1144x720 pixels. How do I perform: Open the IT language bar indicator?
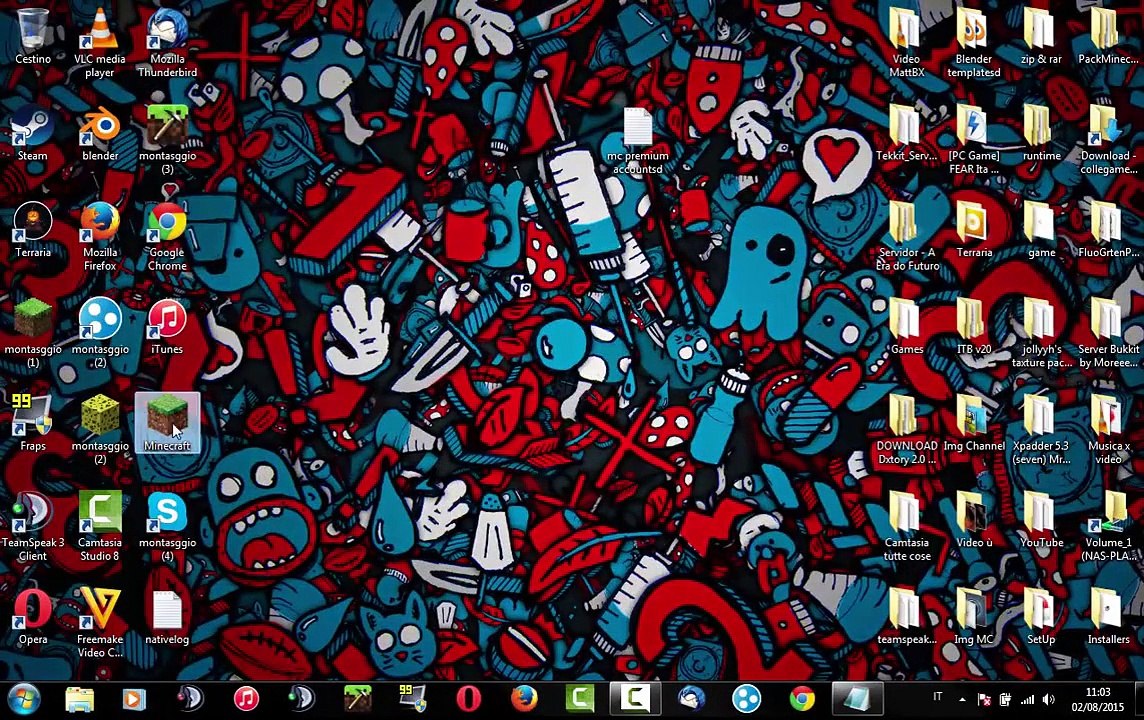tap(938, 697)
